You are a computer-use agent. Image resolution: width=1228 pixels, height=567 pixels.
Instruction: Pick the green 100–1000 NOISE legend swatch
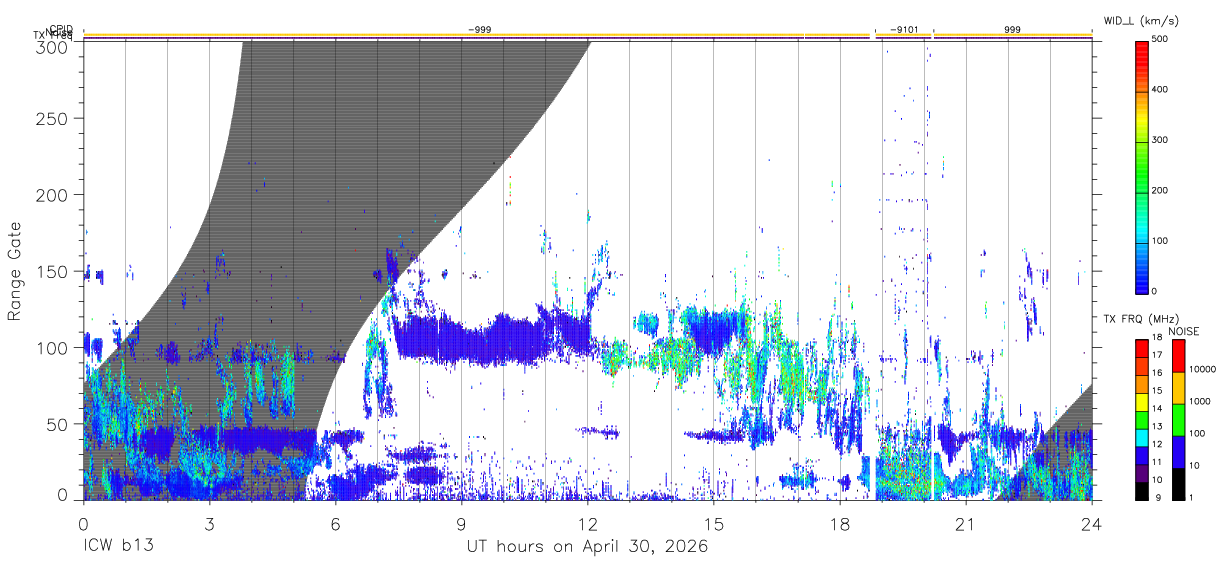(1178, 419)
